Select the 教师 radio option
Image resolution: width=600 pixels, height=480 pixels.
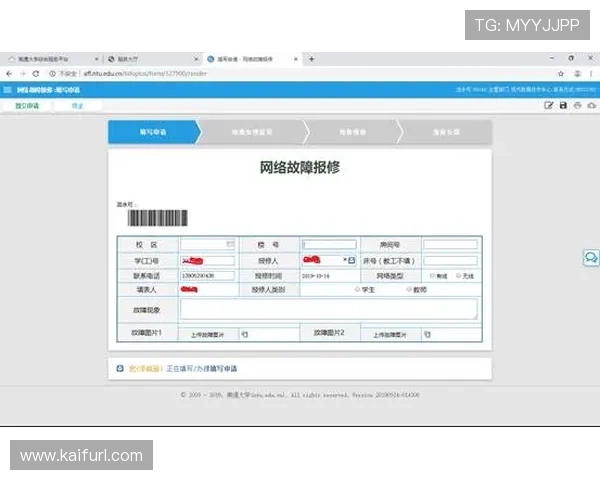(409, 289)
